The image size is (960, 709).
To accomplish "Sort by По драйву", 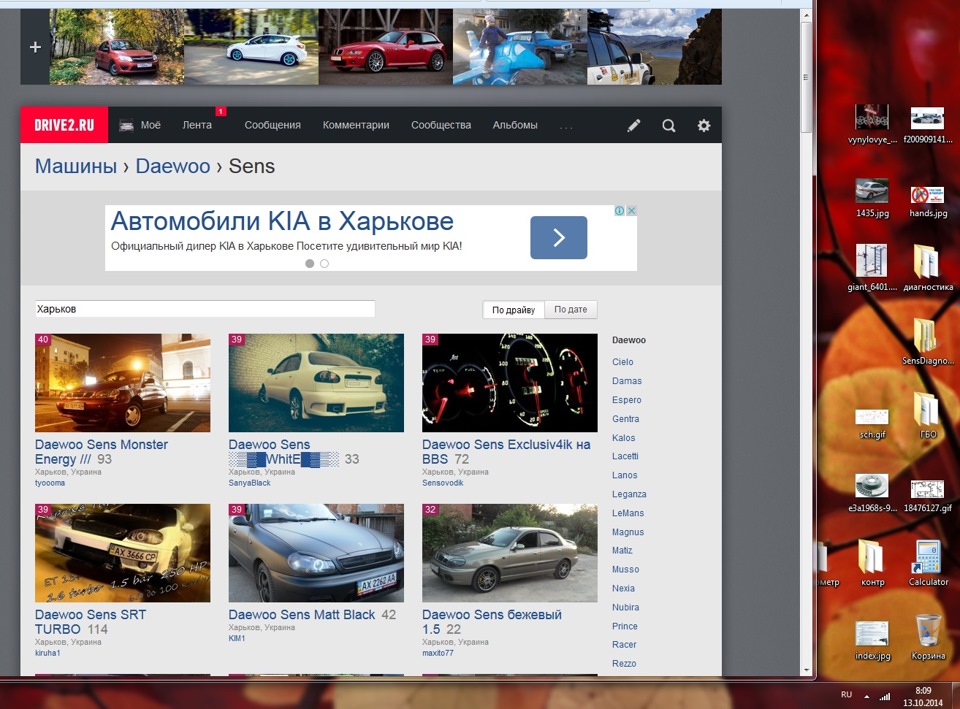I will point(513,310).
